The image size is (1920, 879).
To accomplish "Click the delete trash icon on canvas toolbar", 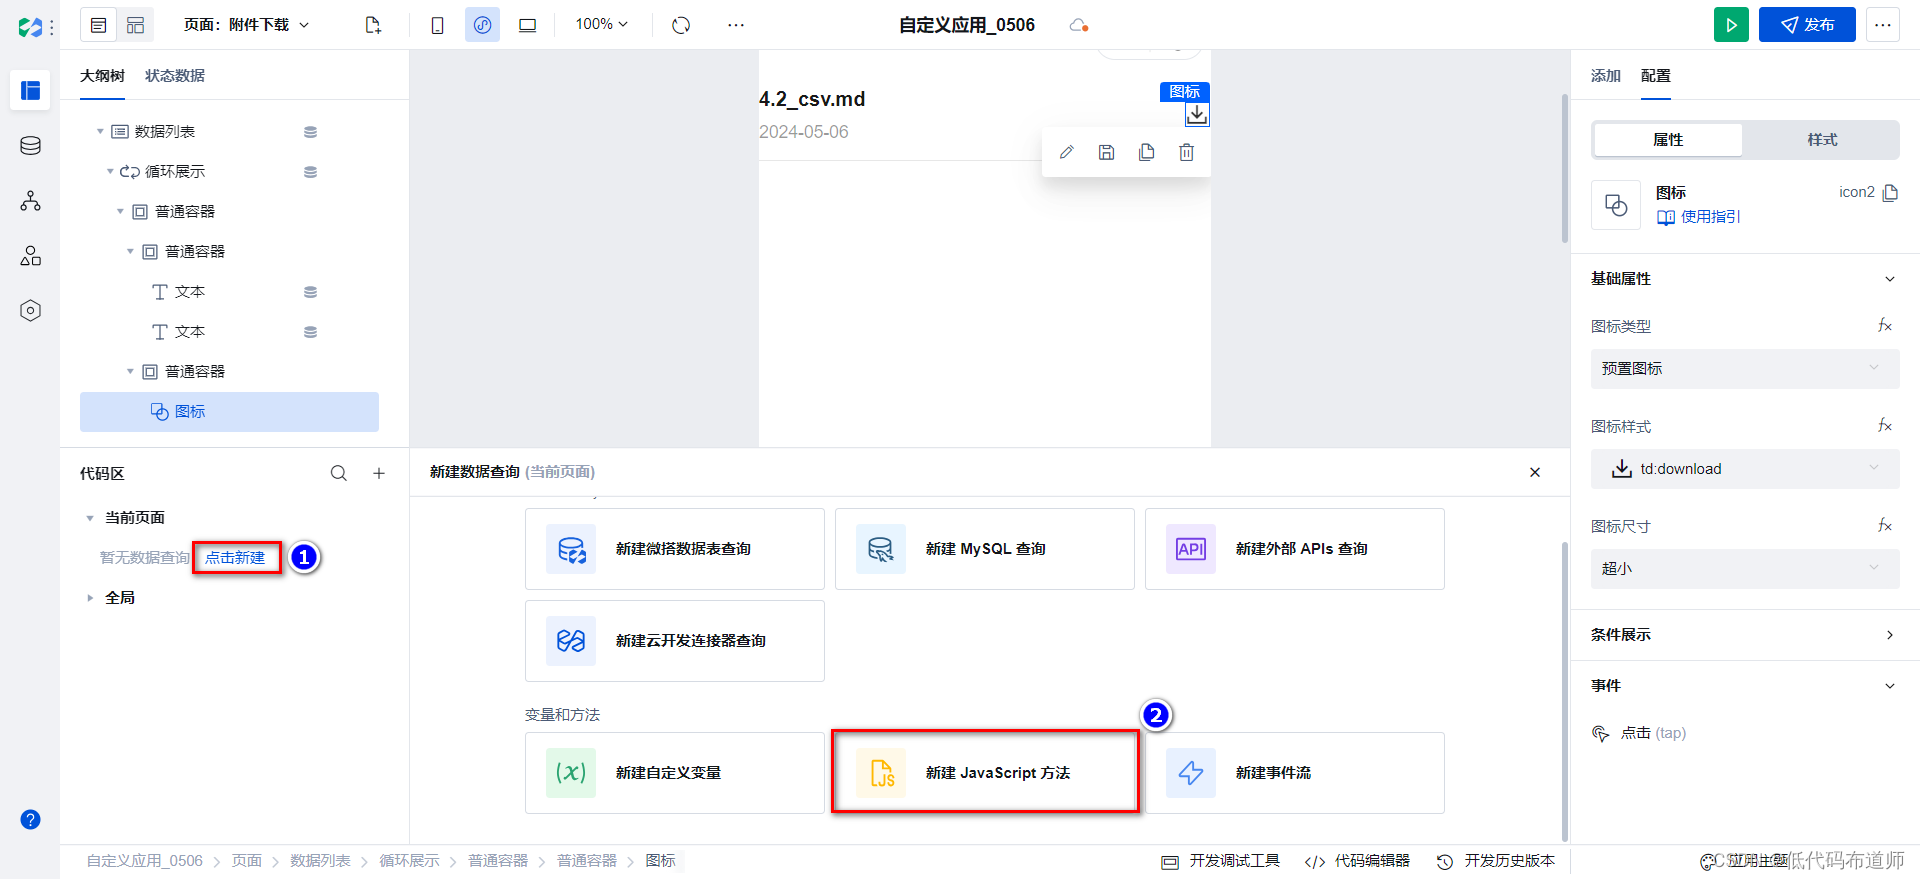I will (x=1187, y=152).
